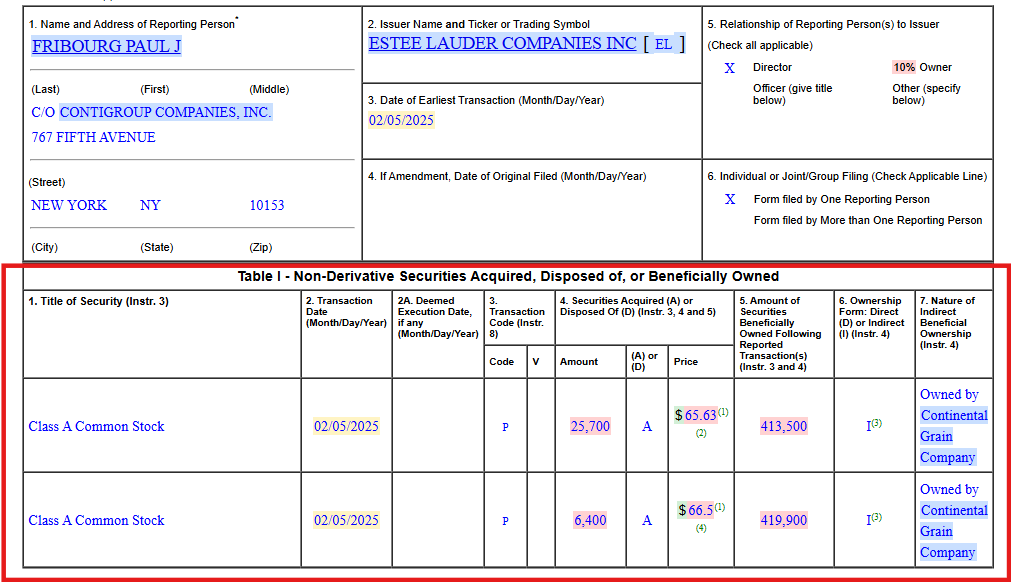Click the Other (specify below) label
The width and height of the screenshot is (1011, 582).
click(x=927, y=94)
